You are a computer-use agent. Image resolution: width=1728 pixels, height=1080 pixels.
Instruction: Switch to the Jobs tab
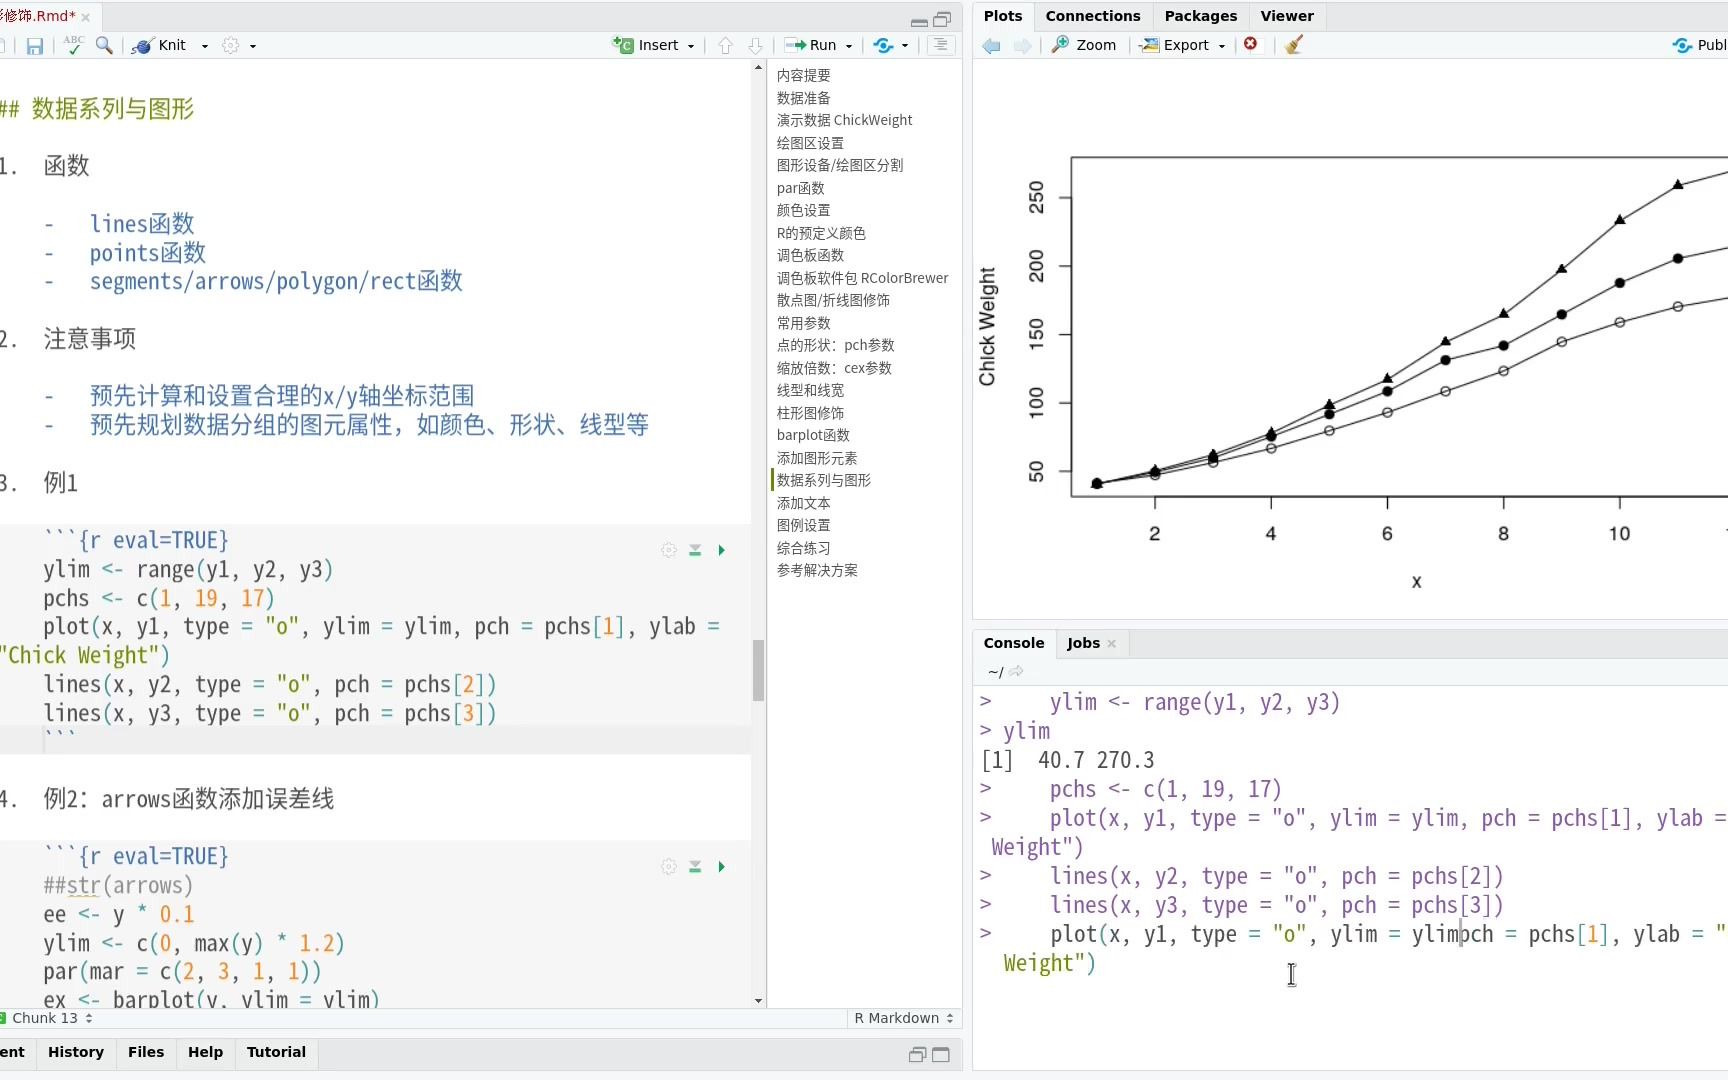(1083, 643)
